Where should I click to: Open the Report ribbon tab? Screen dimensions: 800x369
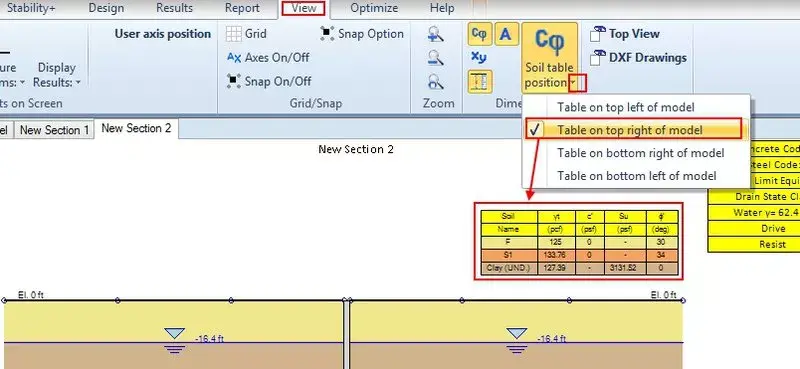242,8
